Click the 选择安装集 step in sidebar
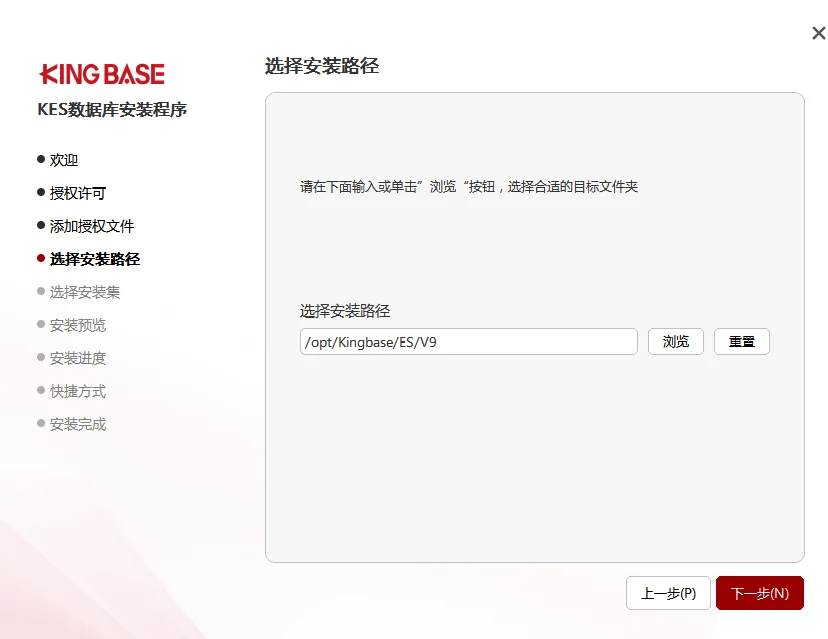Viewport: 828px width, 639px height. click(85, 292)
